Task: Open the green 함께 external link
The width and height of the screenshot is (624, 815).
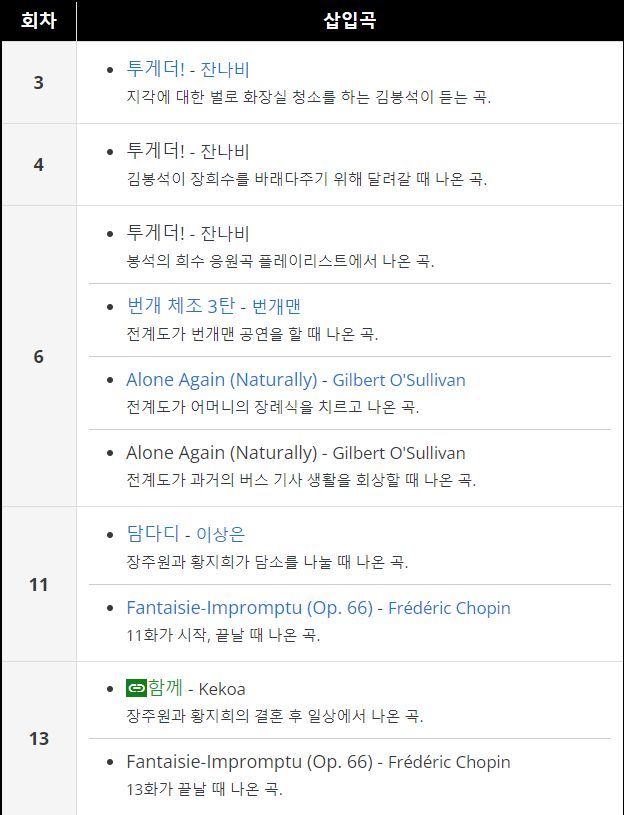Action: (165, 688)
